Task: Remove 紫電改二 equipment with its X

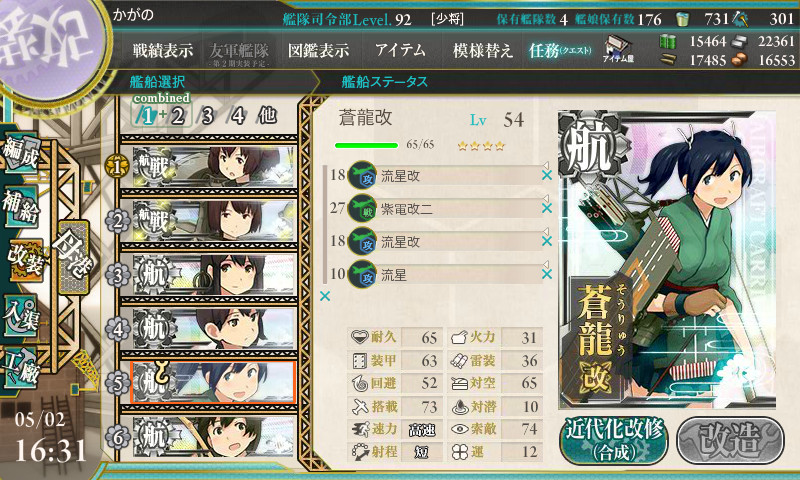Action: 547,208
